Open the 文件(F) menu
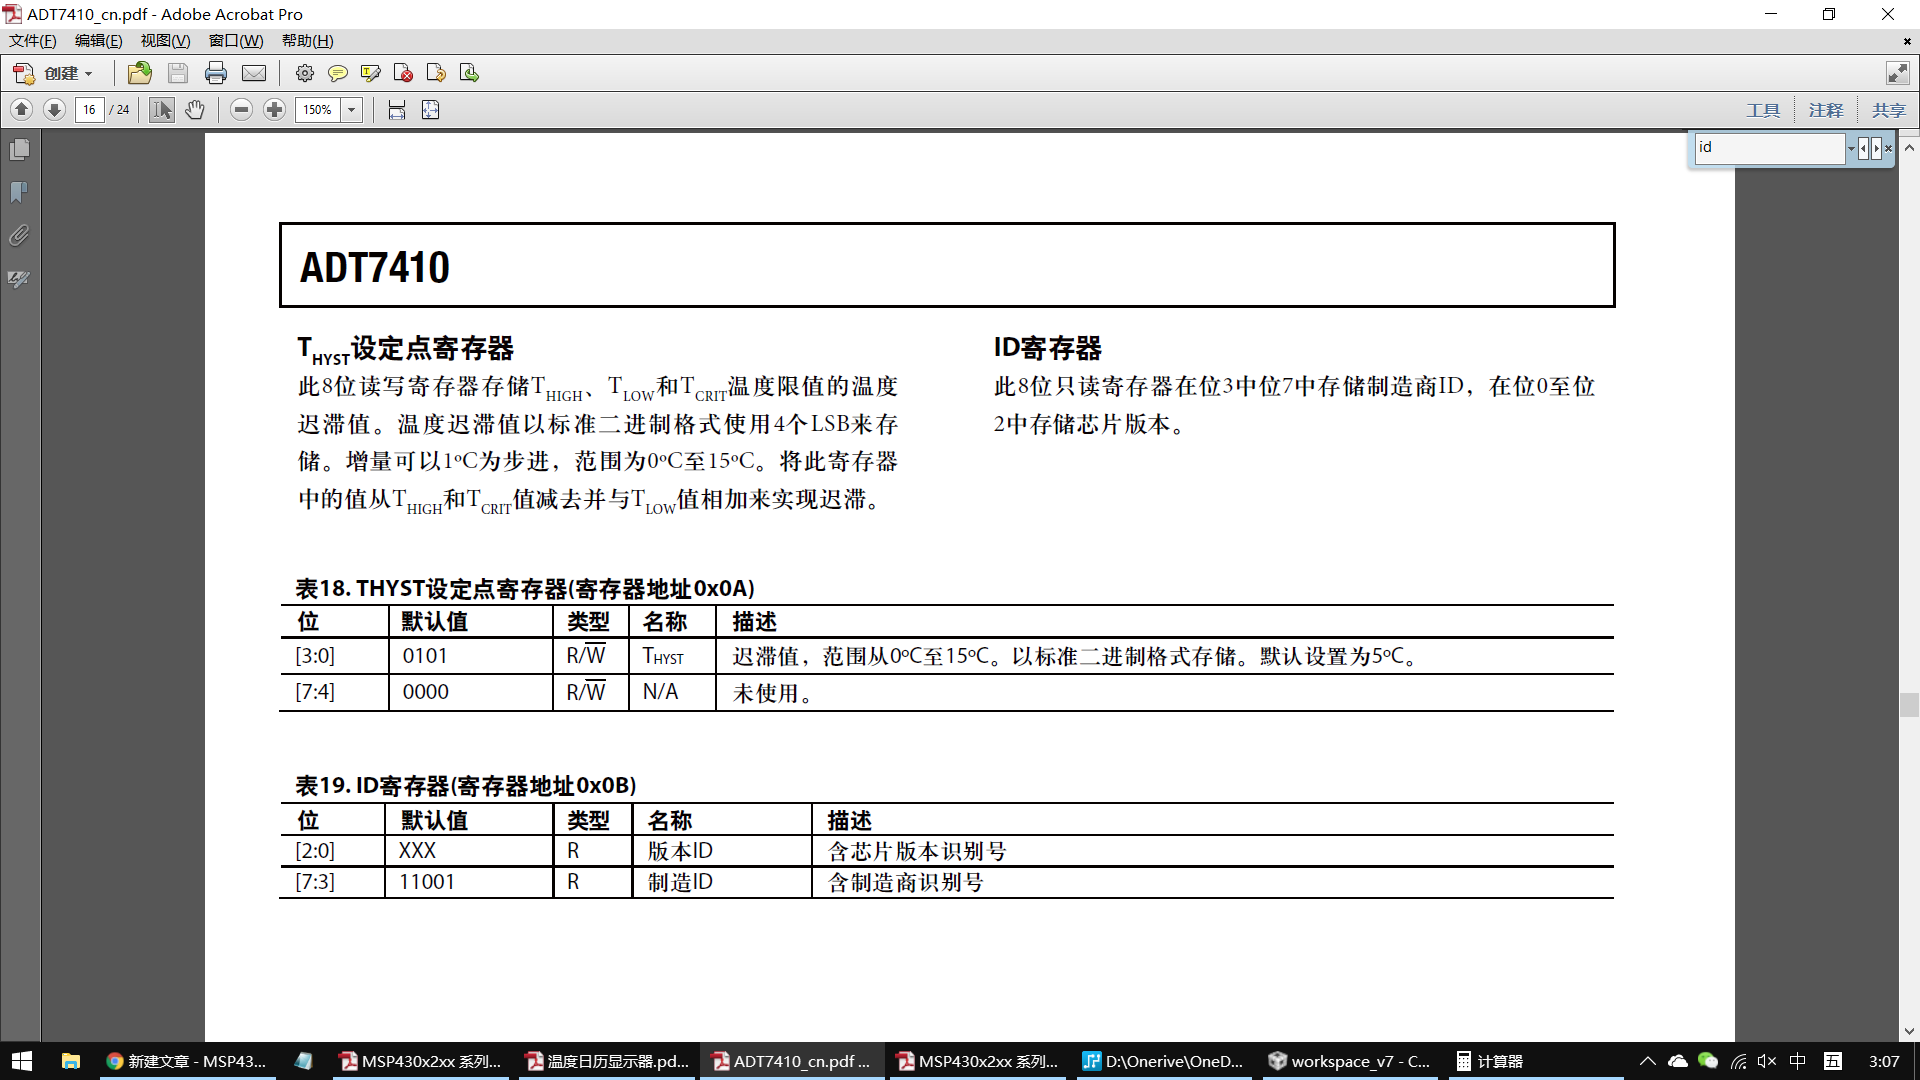 tap(32, 41)
